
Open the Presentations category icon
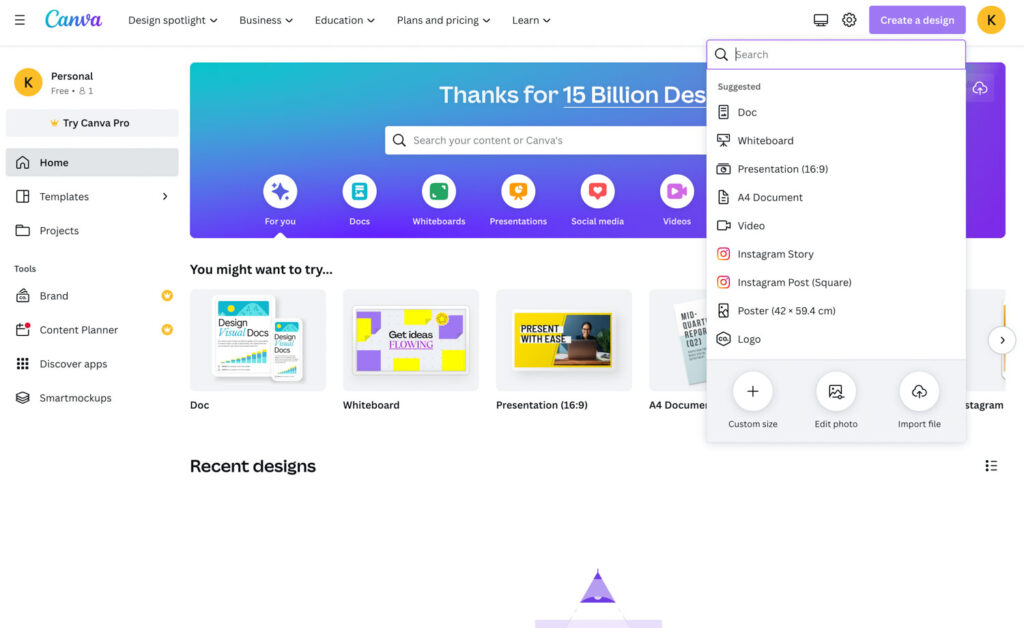tap(518, 191)
